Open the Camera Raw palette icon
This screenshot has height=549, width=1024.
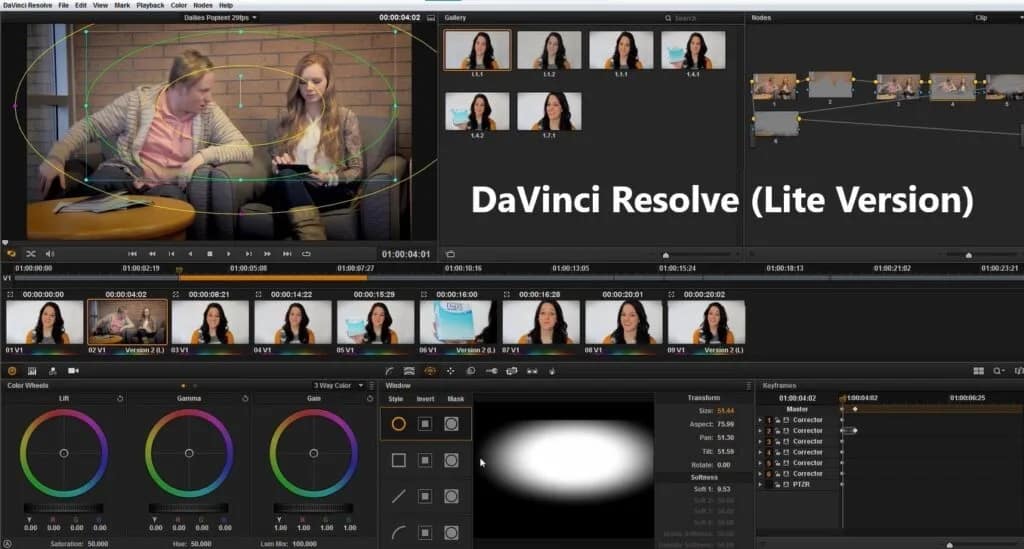coord(73,371)
